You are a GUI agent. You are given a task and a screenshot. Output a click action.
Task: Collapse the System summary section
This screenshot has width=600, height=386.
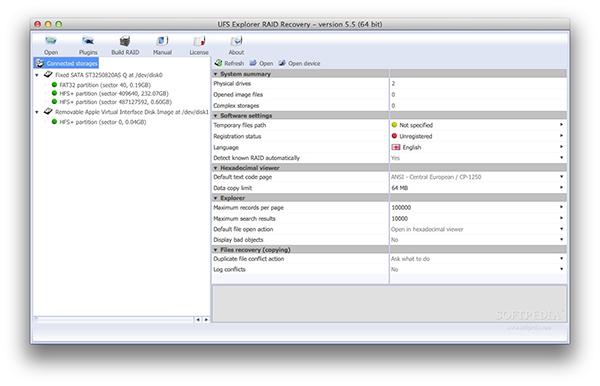tap(215, 74)
